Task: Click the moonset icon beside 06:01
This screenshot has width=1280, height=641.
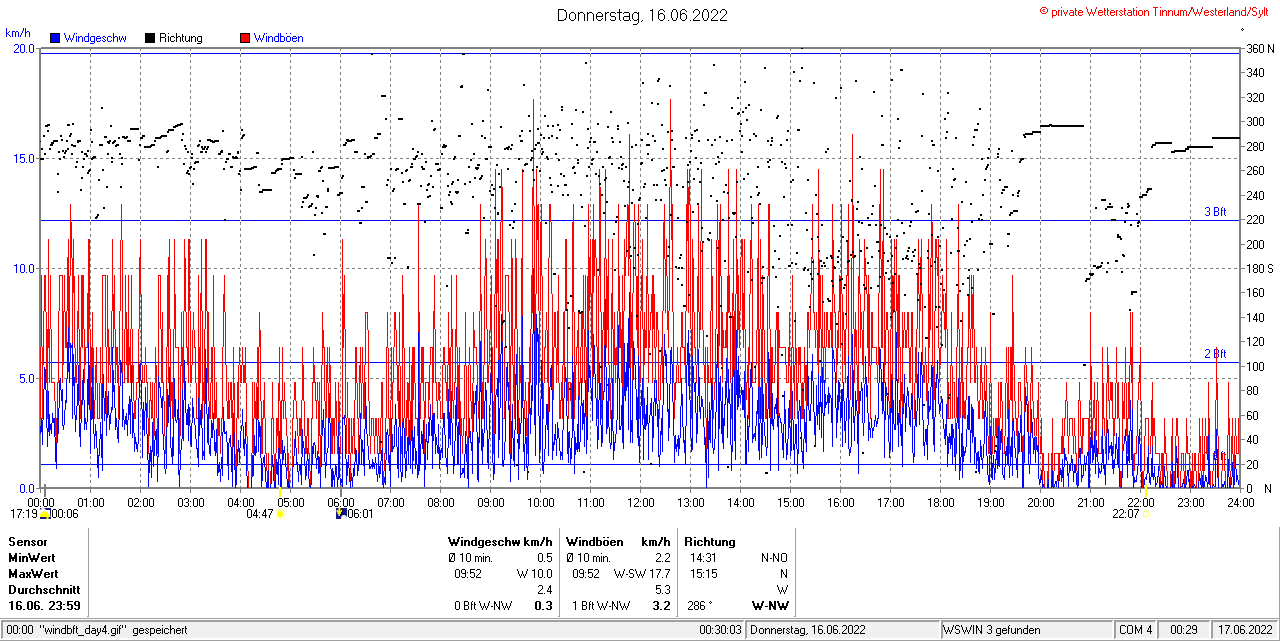Action: pos(340,514)
